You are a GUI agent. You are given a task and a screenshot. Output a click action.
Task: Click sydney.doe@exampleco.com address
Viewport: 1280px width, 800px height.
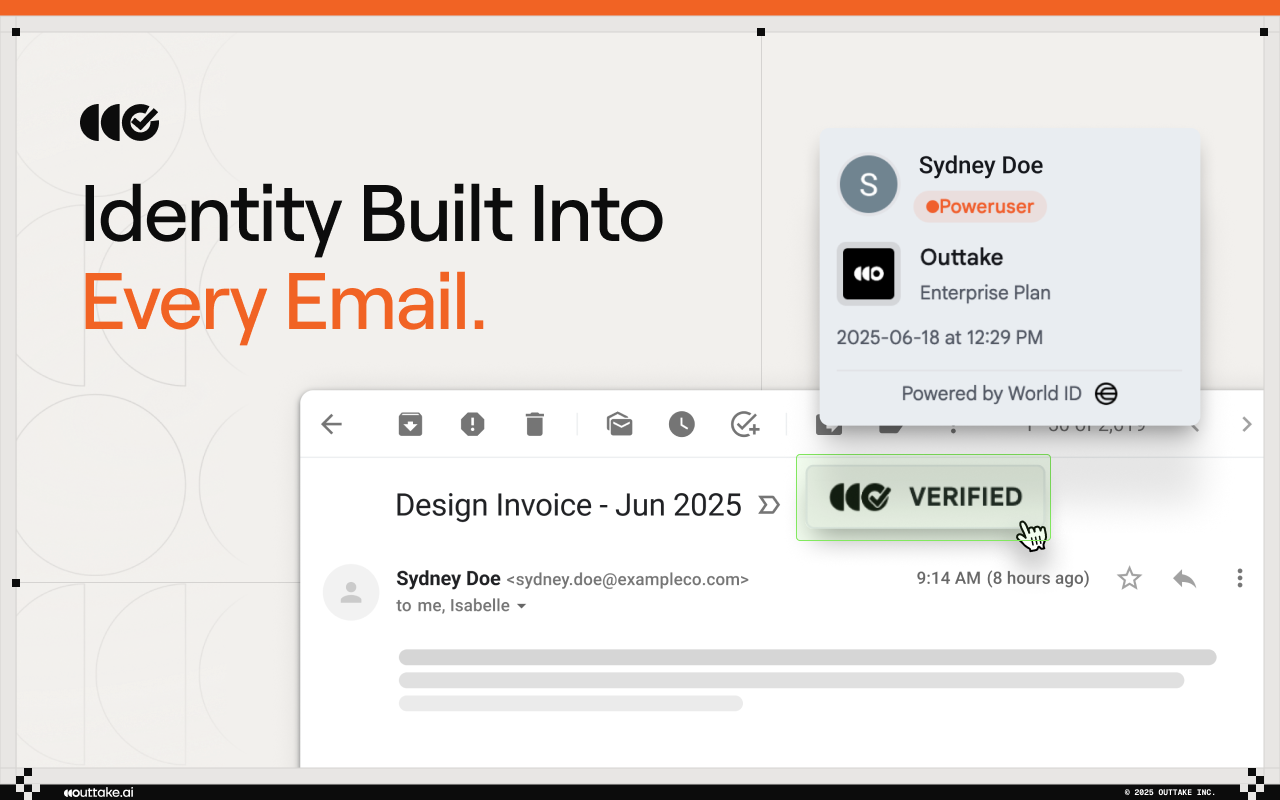(x=628, y=579)
